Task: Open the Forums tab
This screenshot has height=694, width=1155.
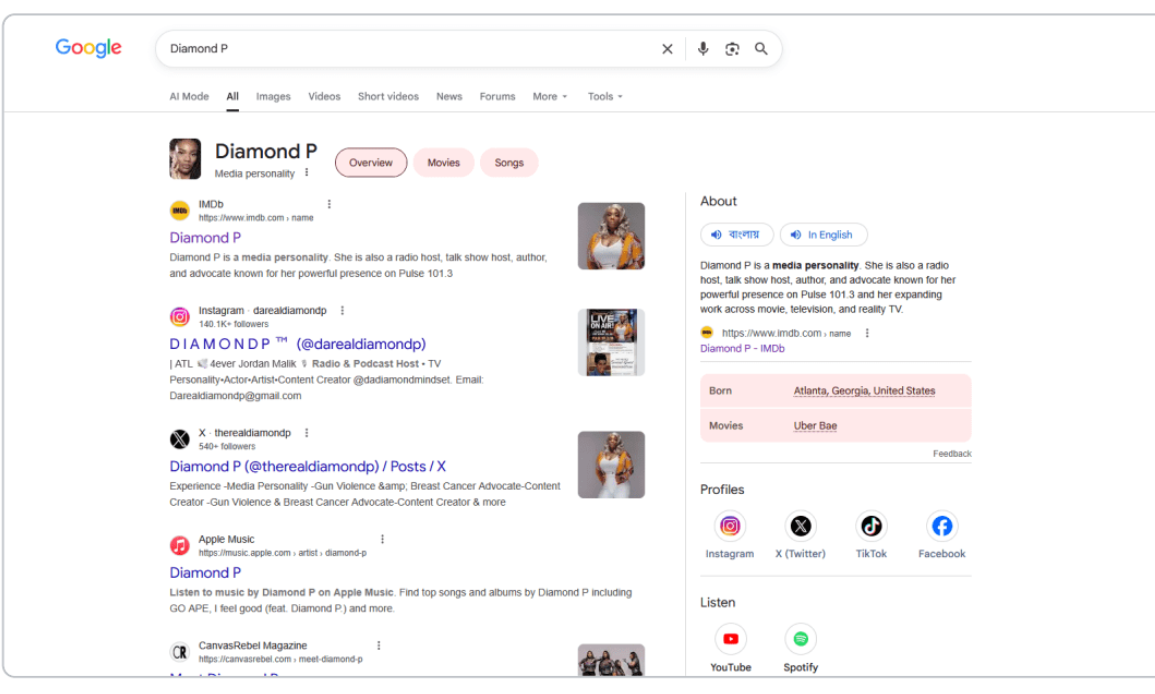Action: (497, 97)
